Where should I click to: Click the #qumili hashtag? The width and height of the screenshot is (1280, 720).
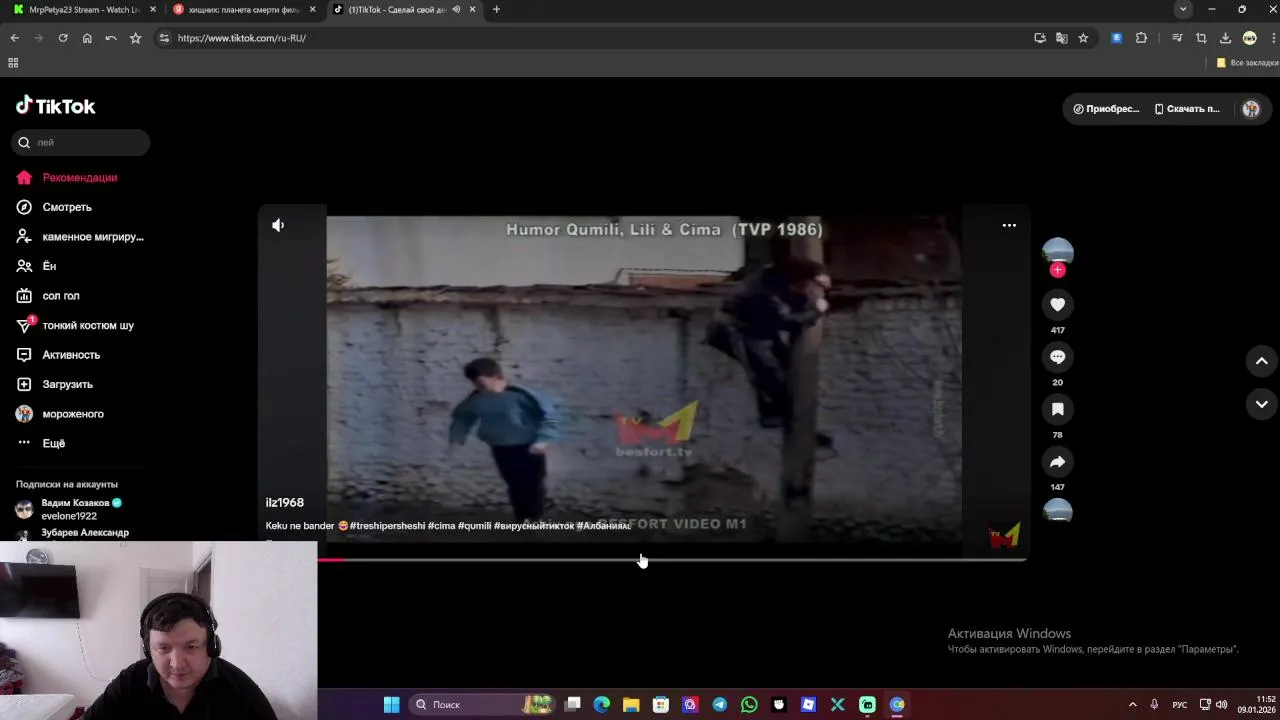474,526
